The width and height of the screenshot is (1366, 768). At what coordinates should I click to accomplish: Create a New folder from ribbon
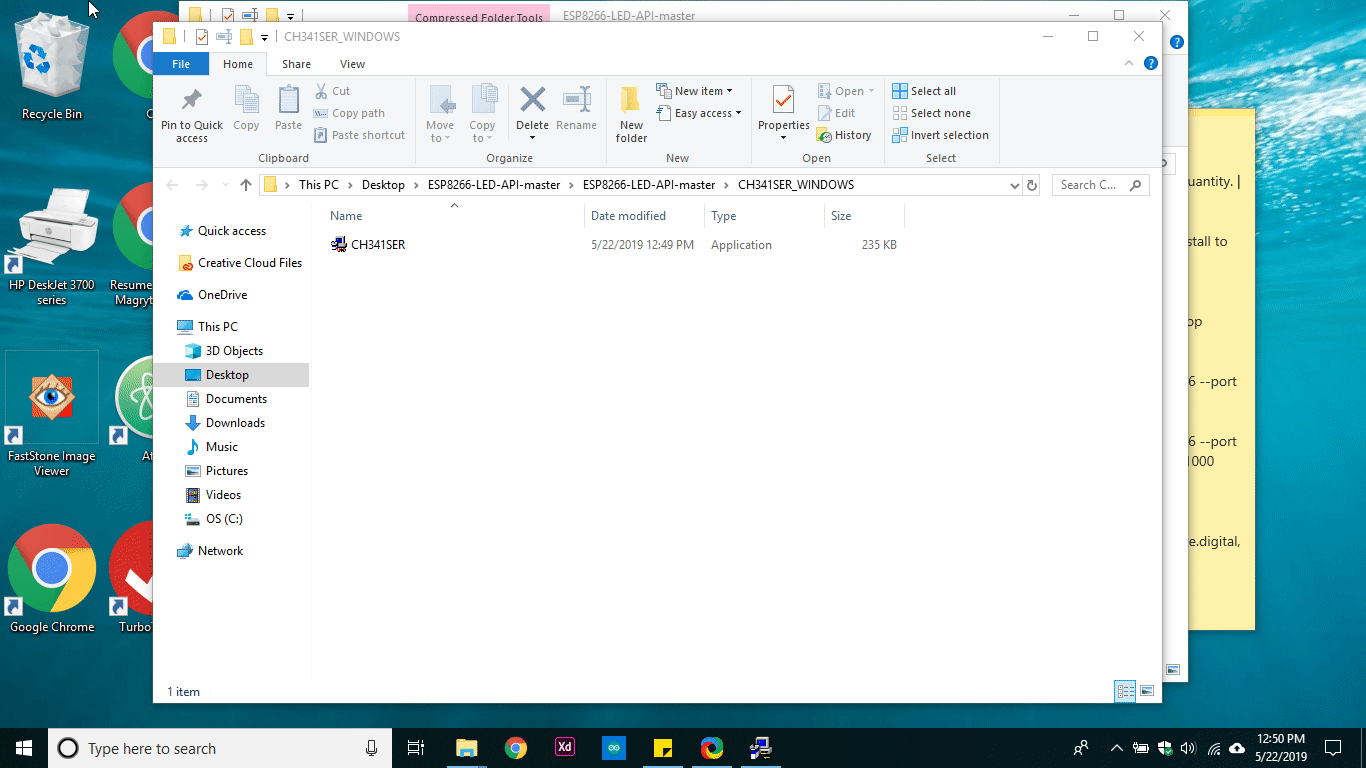pos(631,114)
